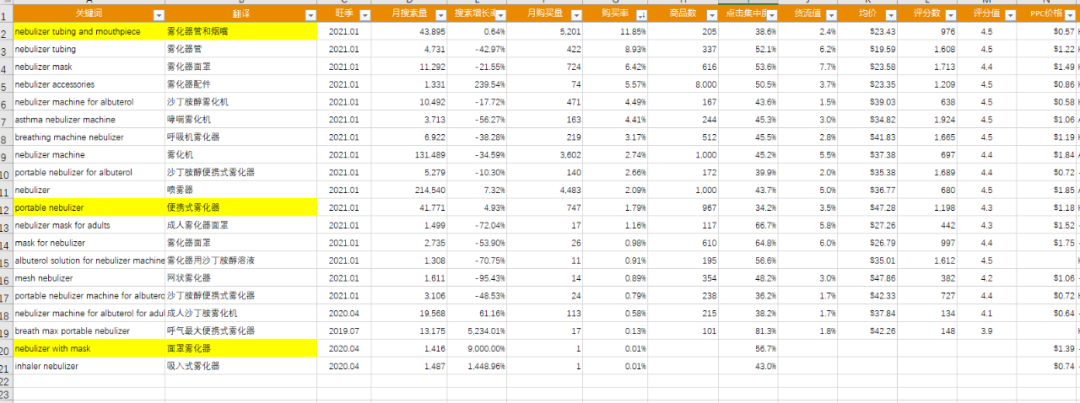
Task: Select cell 'nebulizer mask for adults'
Action: [89, 225]
